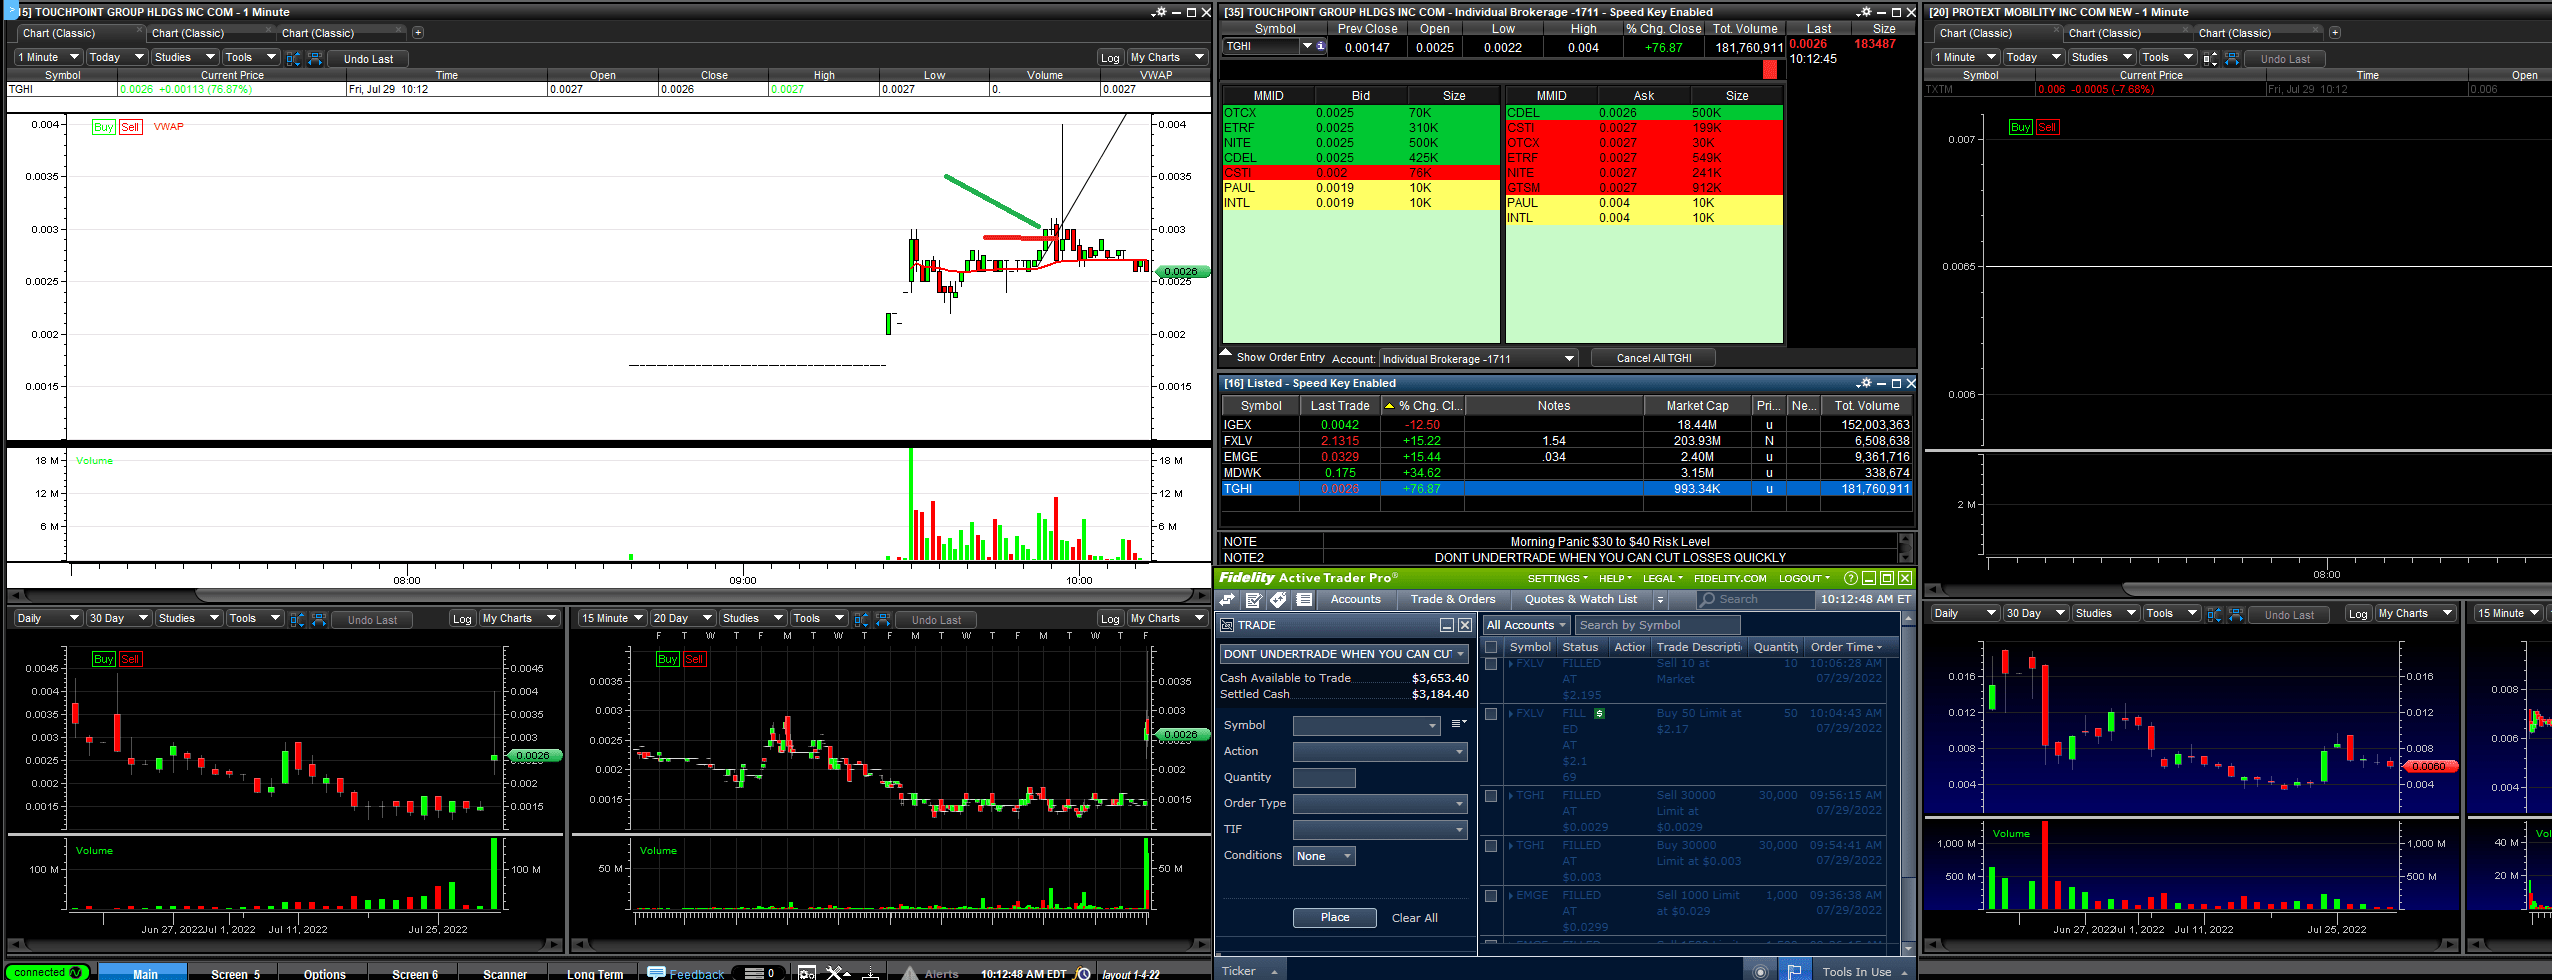This screenshot has width=2552, height=980.
Task: Click the list view icon in Fidelity toolbar
Action: click(x=1304, y=600)
